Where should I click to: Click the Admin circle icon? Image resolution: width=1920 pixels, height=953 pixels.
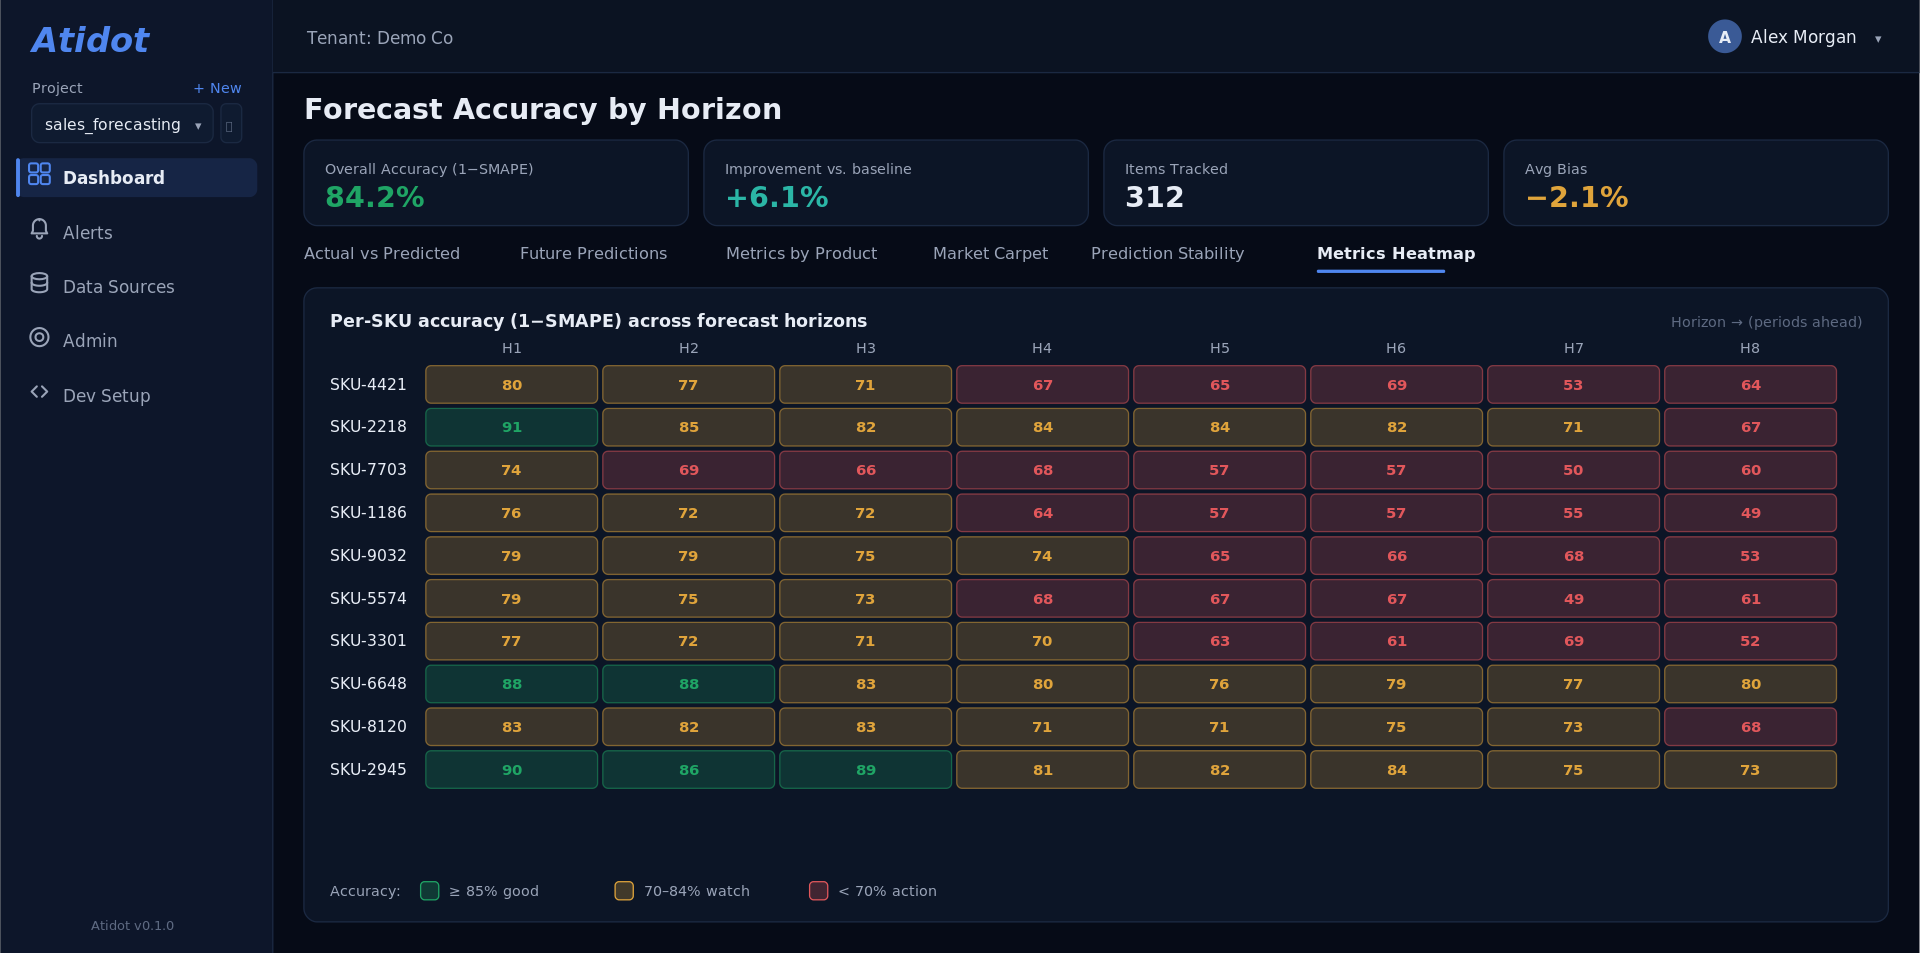(39, 337)
